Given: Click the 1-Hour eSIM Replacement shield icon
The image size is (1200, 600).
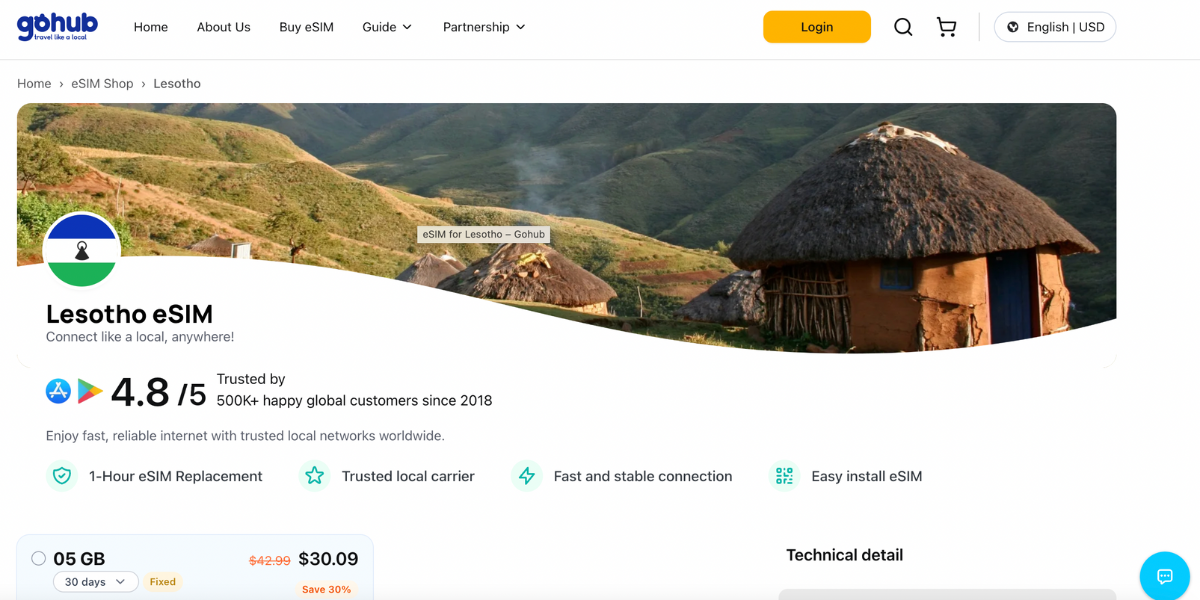Looking at the screenshot, I should coord(62,476).
